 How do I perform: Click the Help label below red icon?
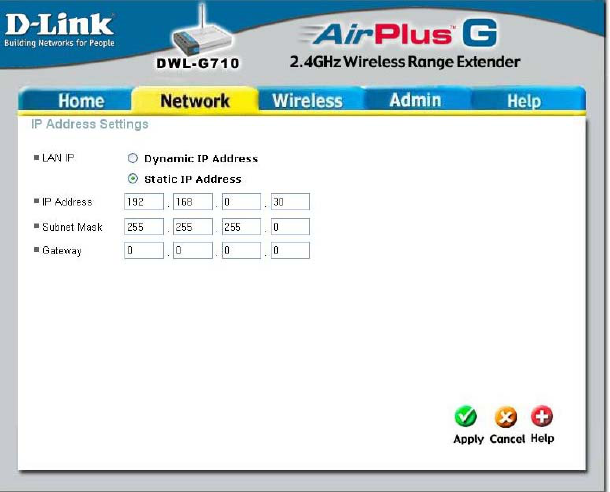[542, 438]
